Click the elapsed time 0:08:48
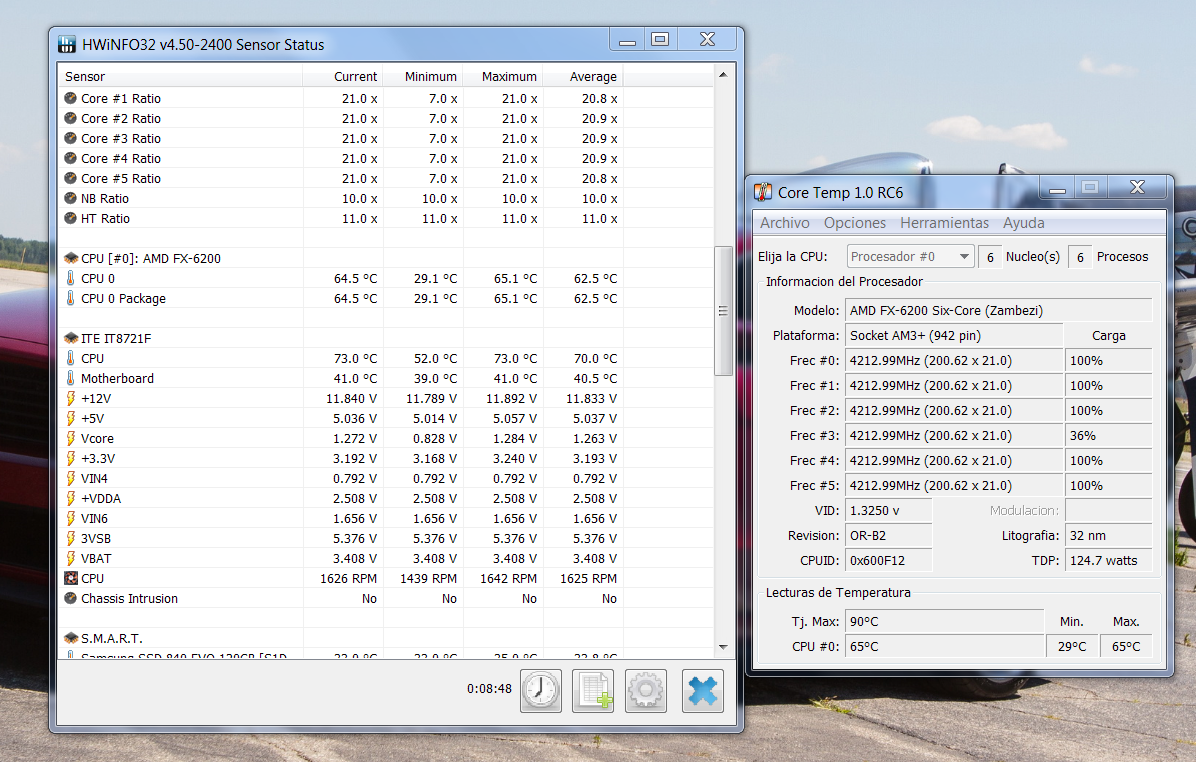Viewport: 1196px width, 762px height. tap(489, 689)
